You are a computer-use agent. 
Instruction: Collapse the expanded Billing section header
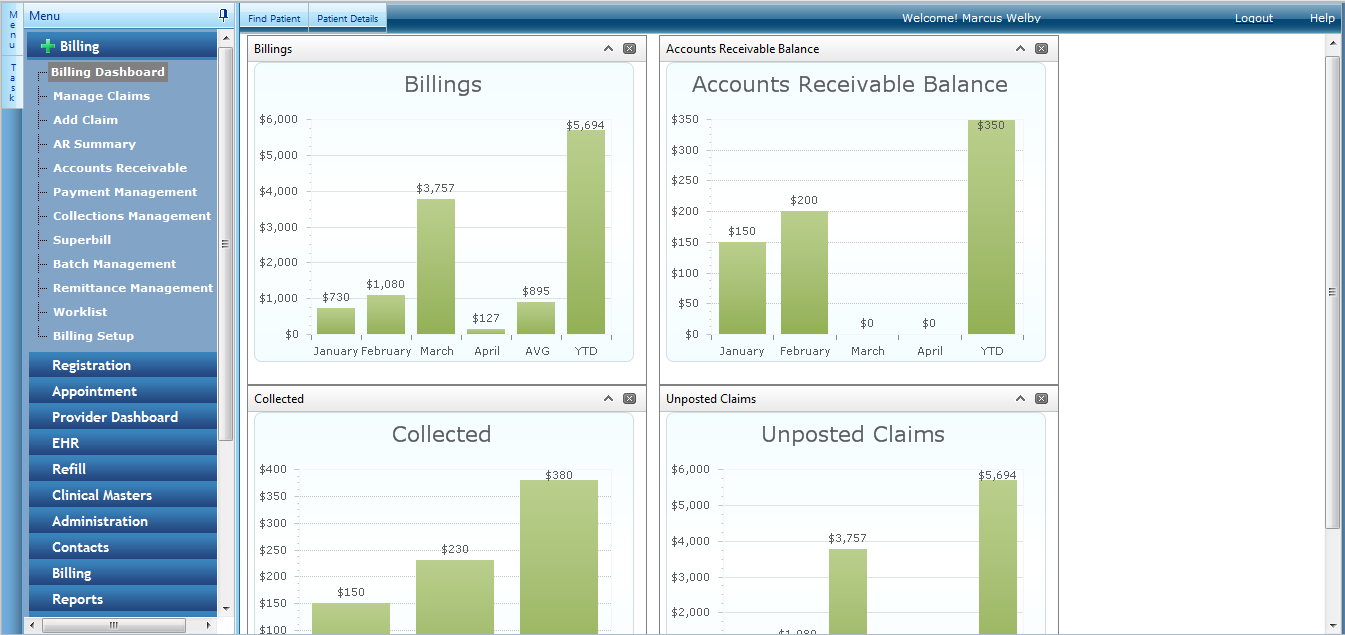point(123,46)
